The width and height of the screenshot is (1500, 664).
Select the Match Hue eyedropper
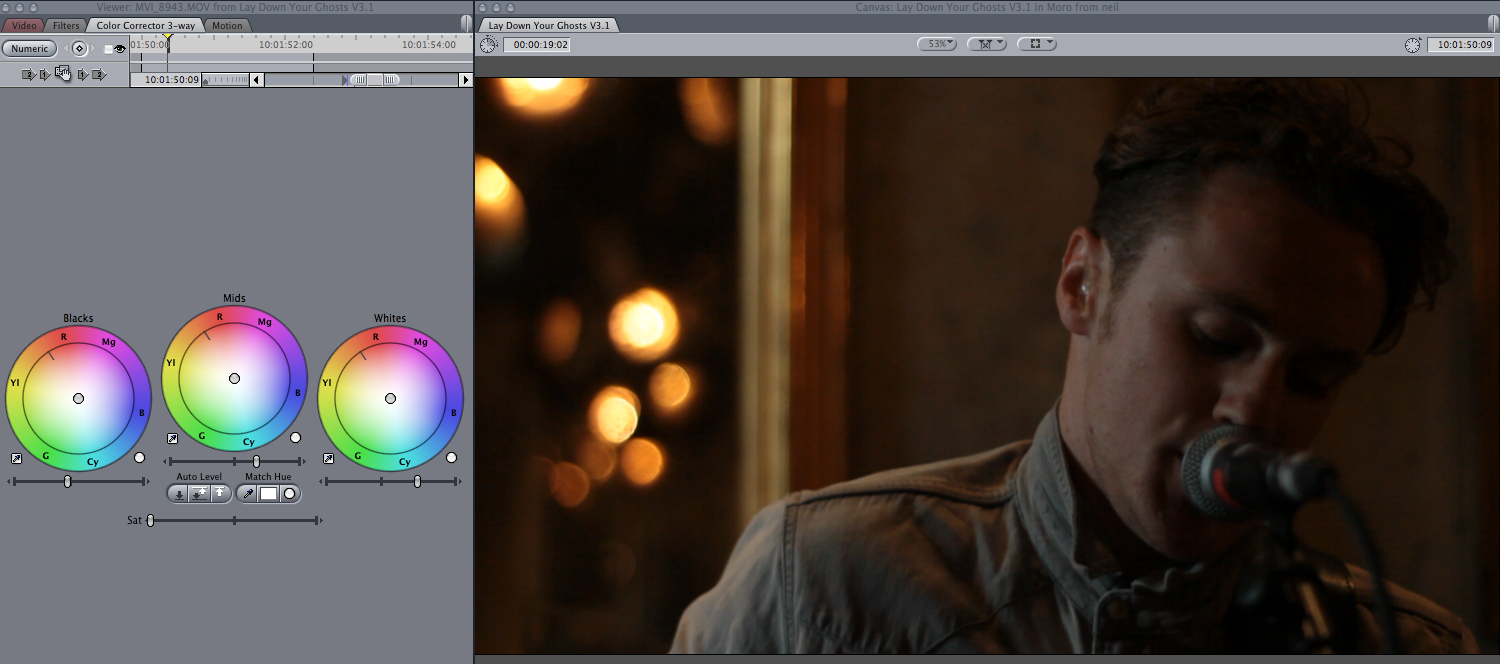(x=248, y=493)
